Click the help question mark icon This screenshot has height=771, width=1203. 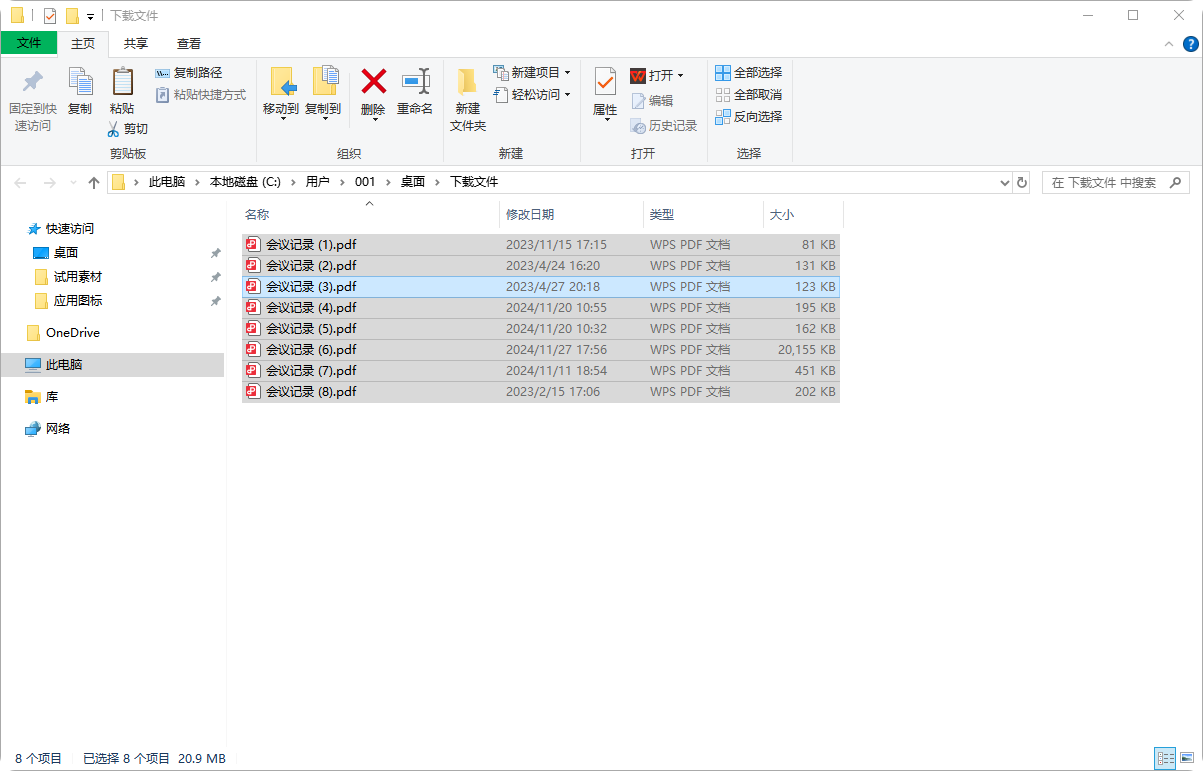(1191, 44)
